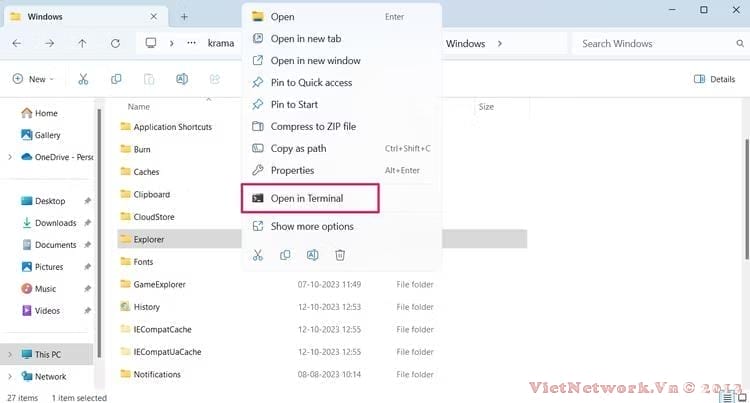Open a new tab with plus button
Image resolution: width=750 pixels, height=403 pixels.
[184, 16]
